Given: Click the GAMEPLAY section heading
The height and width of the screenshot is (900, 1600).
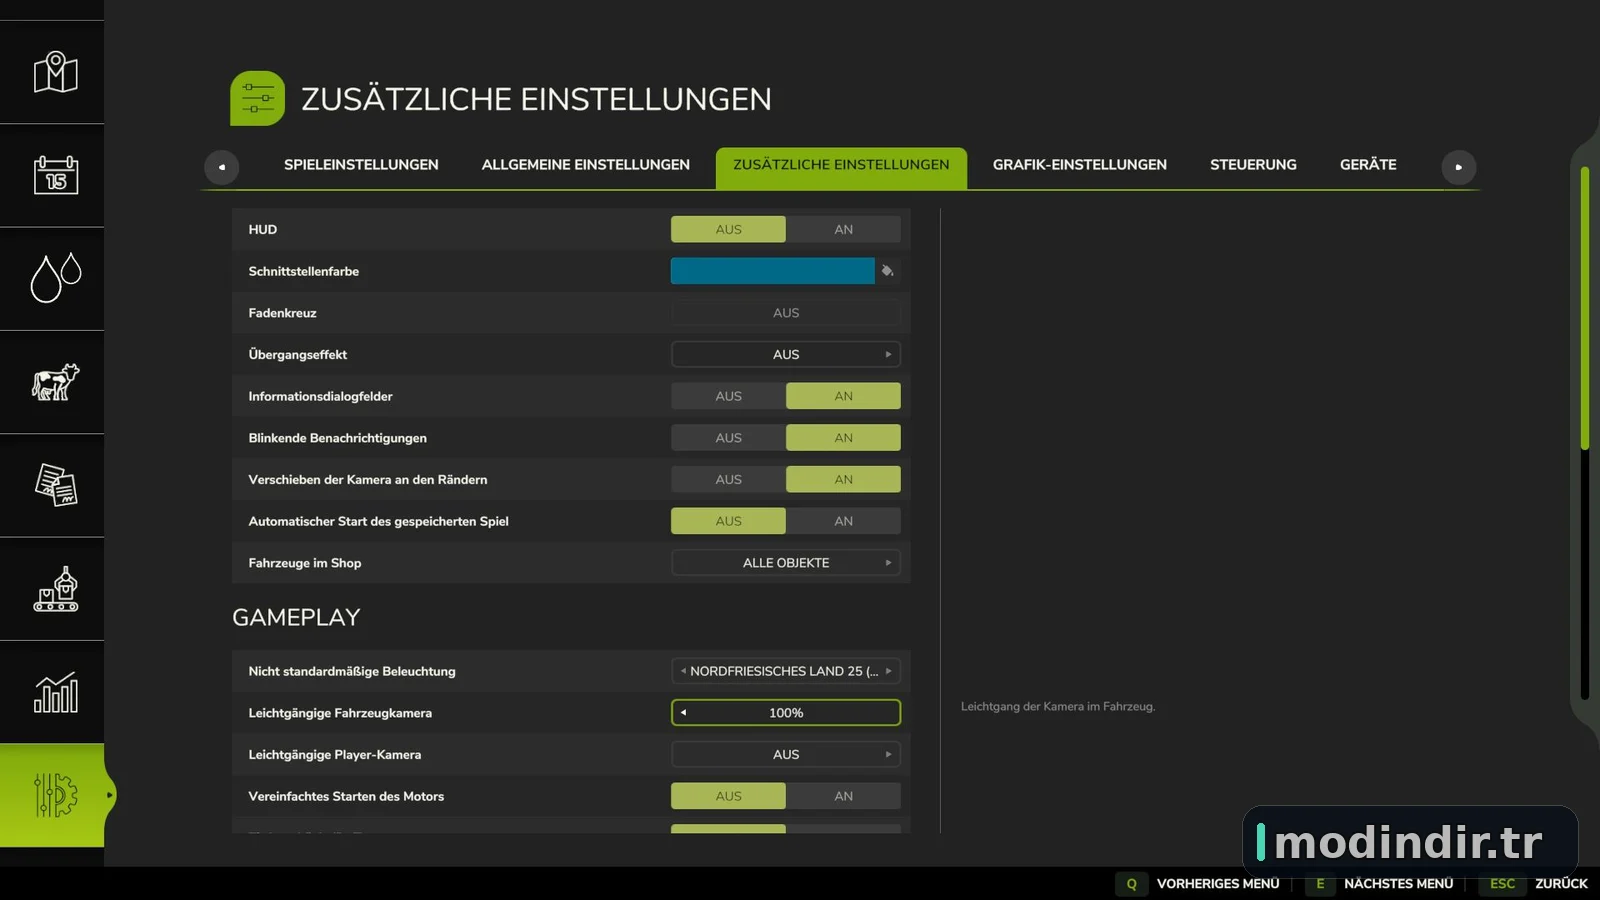Looking at the screenshot, I should [296, 617].
